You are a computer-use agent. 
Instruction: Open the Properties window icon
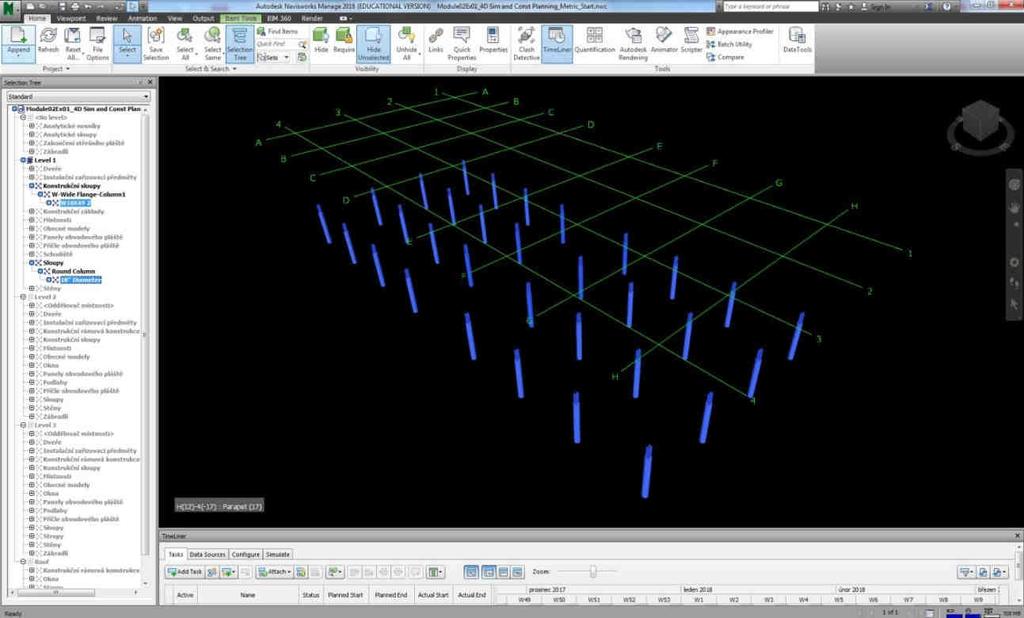coord(493,41)
